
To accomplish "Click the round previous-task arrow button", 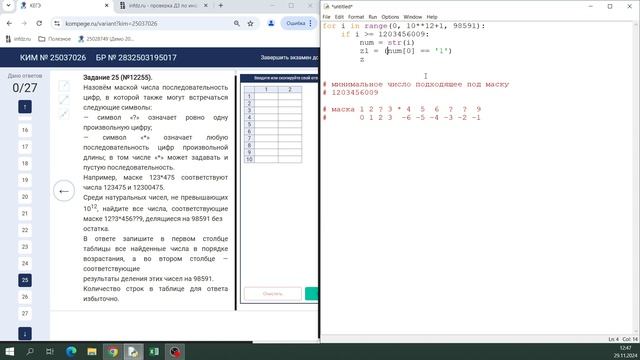I will tap(64, 191).
